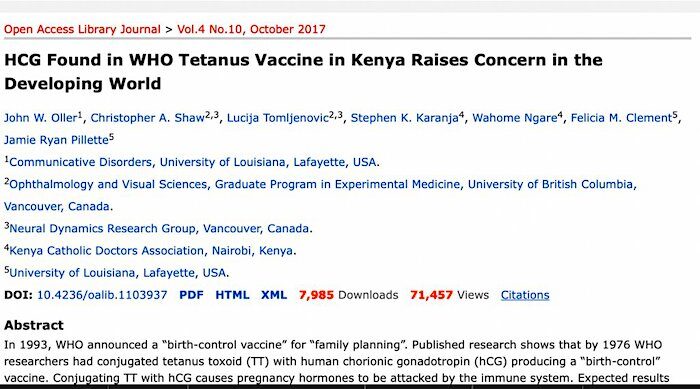
Task: Click author Felicia M. Clement
Action: (x=622, y=118)
